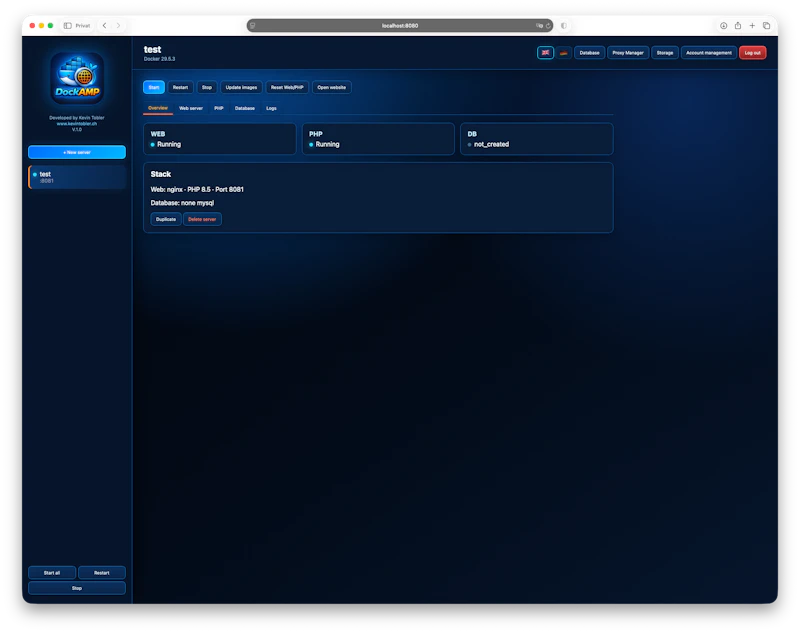This screenshot has height=633, width=800.
Task: Add a new server
Action: coord(77,152)
